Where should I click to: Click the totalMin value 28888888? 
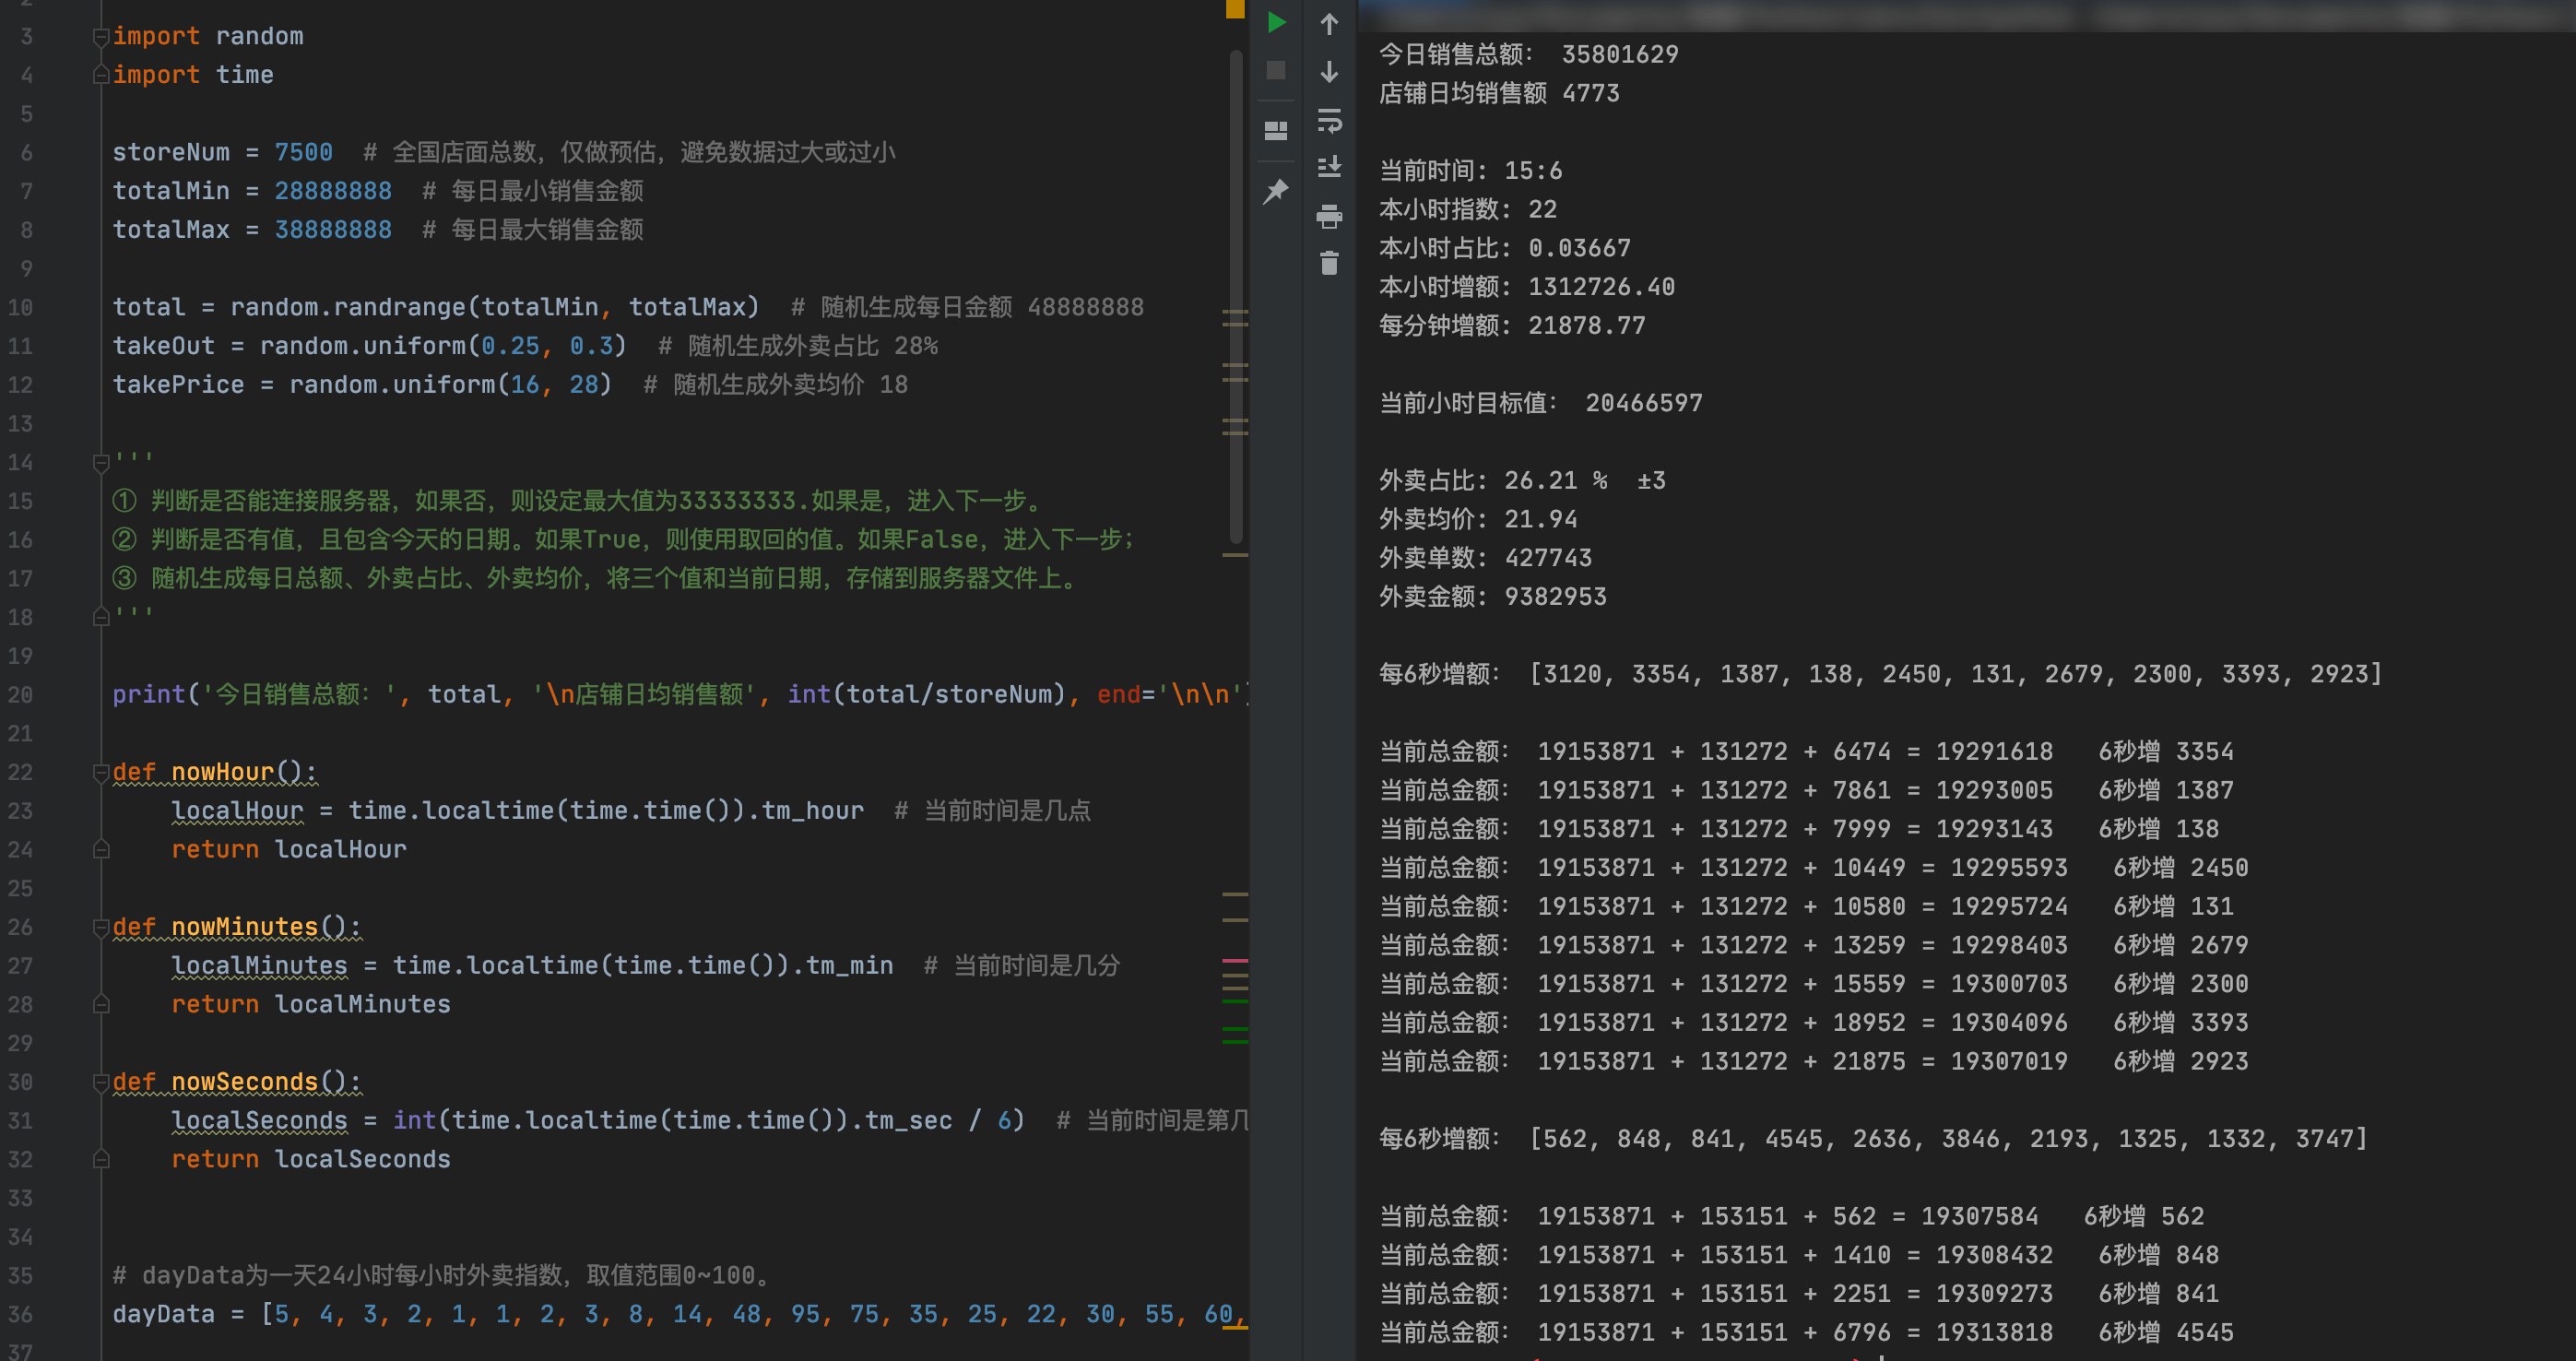[333, 190]
